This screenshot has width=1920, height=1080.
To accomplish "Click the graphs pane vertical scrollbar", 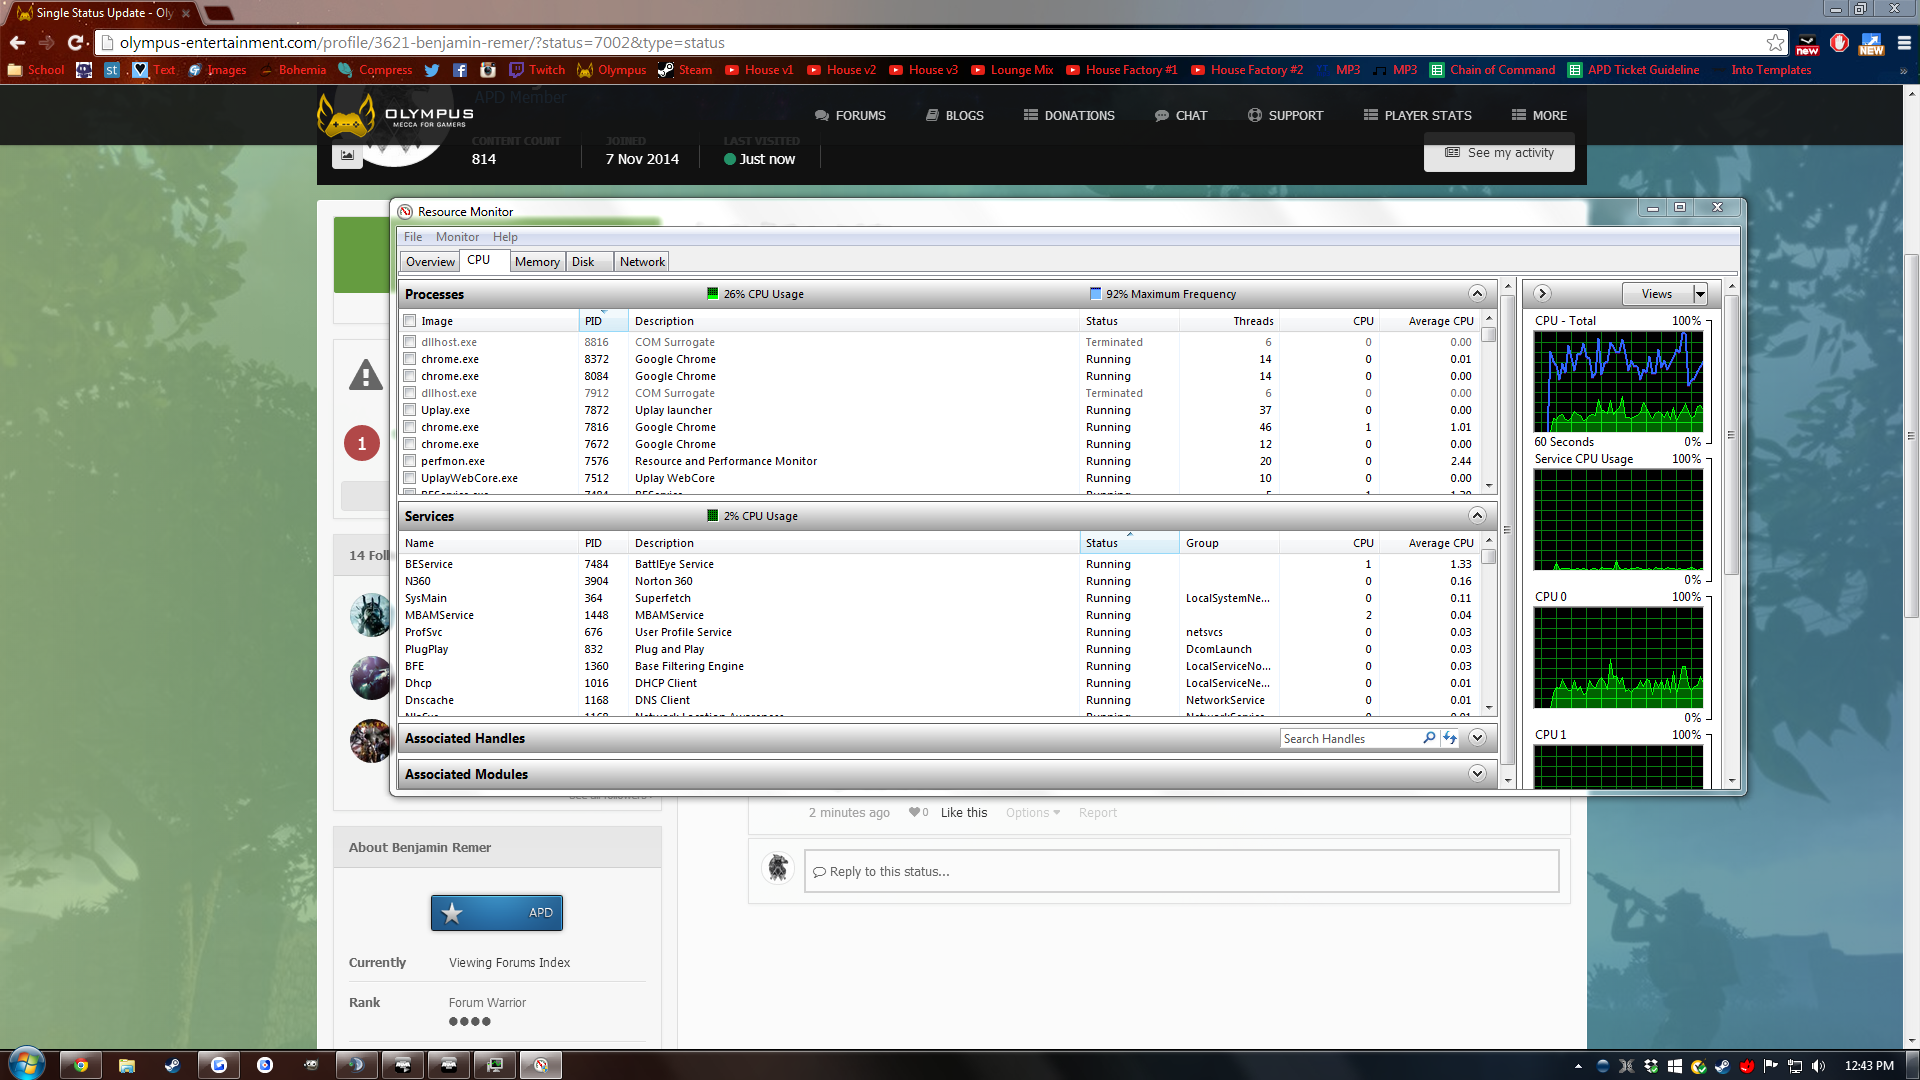I will click(1731, 533).
